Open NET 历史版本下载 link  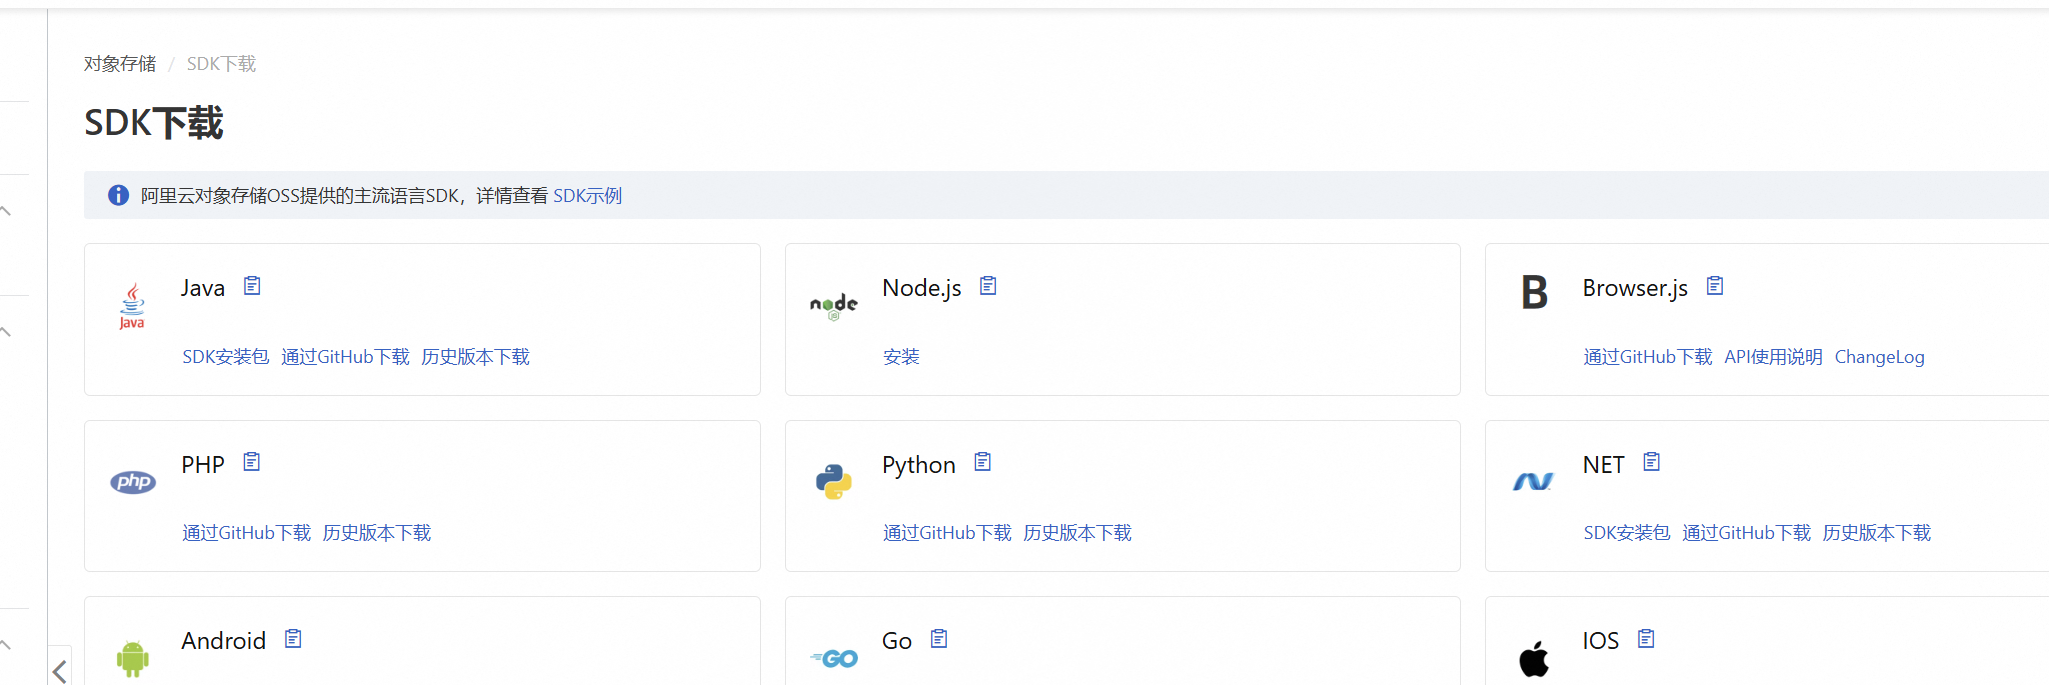[x=1877, y=533]
